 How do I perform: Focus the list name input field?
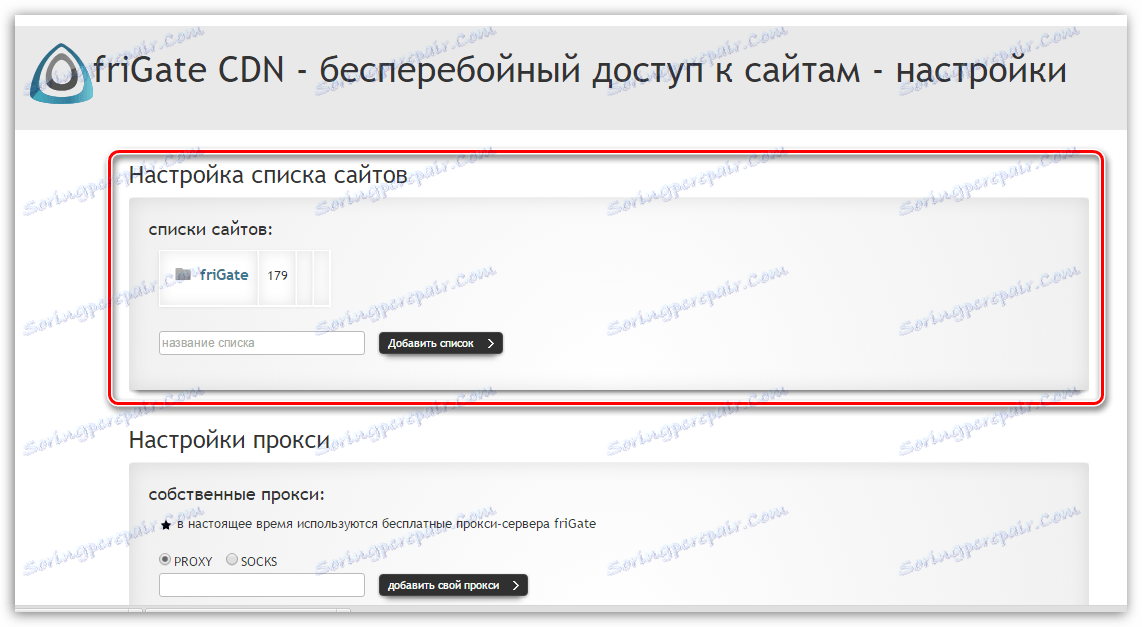261,343
